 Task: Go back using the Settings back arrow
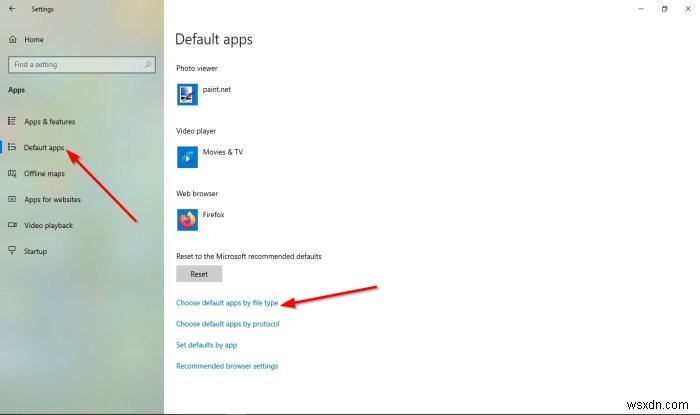[12, 8]
